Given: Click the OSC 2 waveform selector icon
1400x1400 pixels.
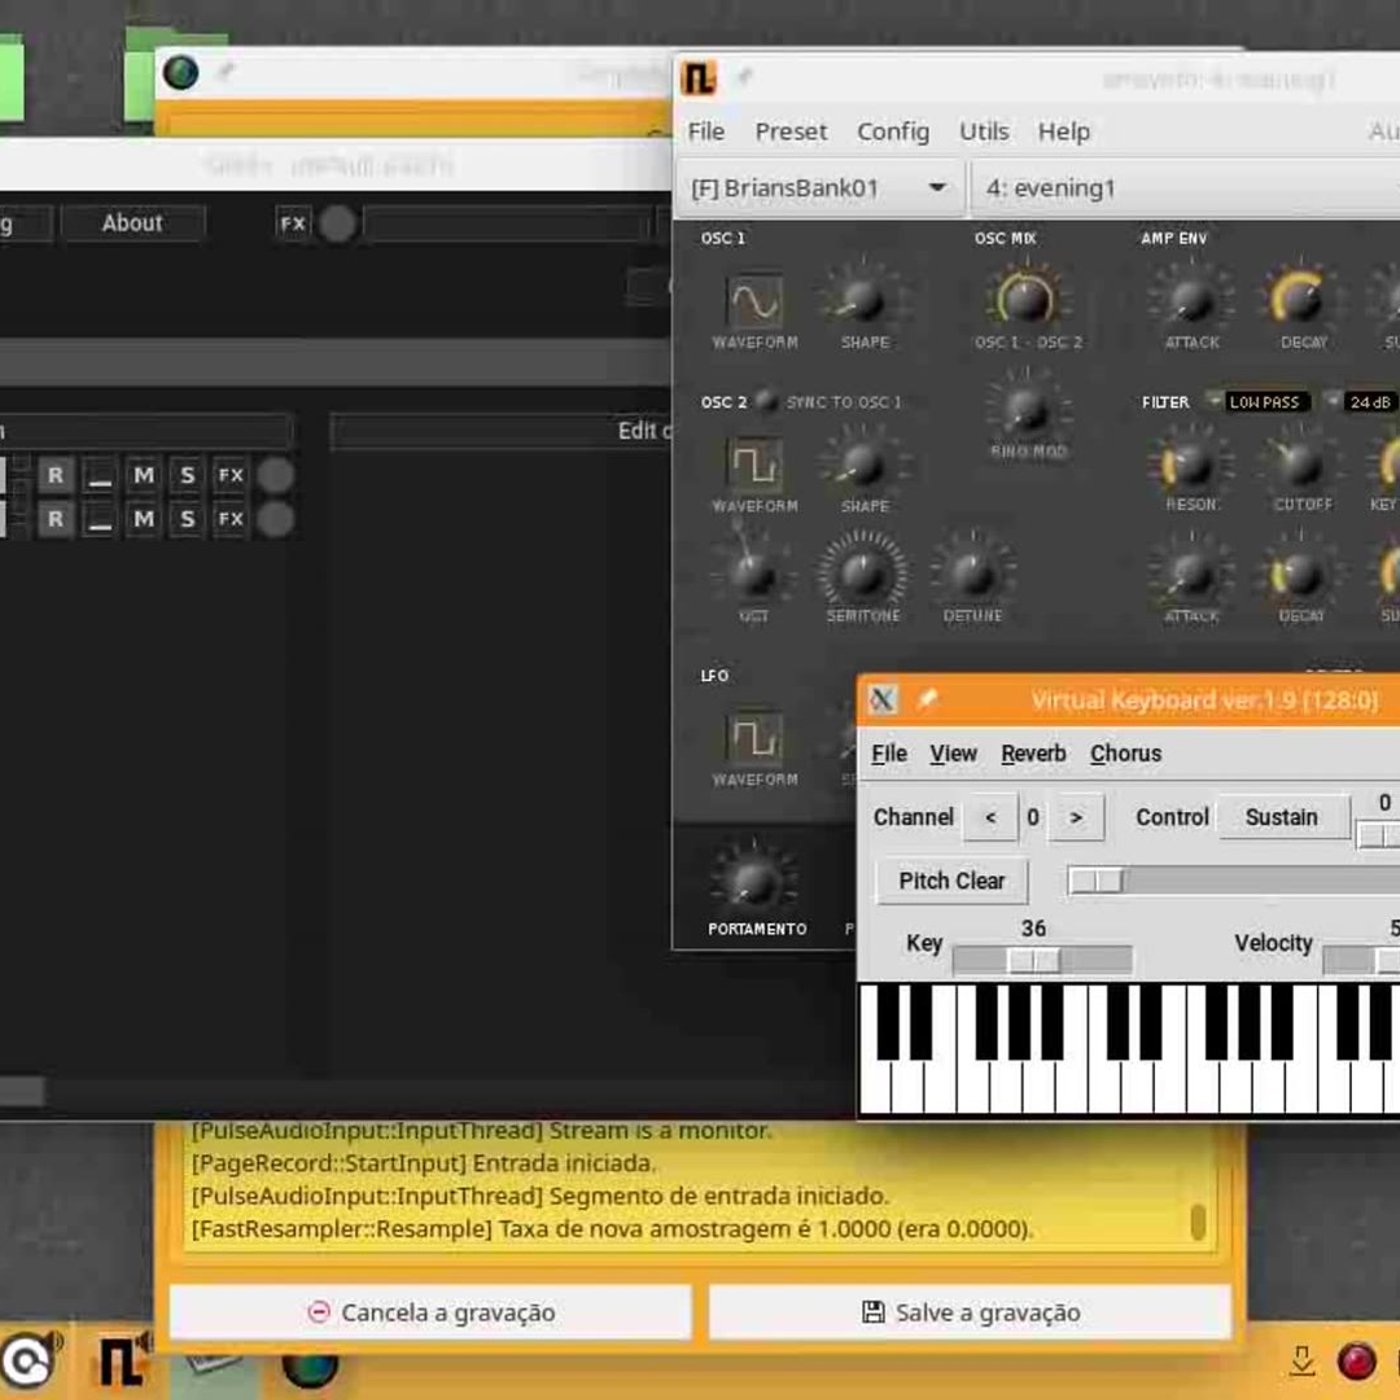Looking at the screenshot, I should (x=755, y=464).
